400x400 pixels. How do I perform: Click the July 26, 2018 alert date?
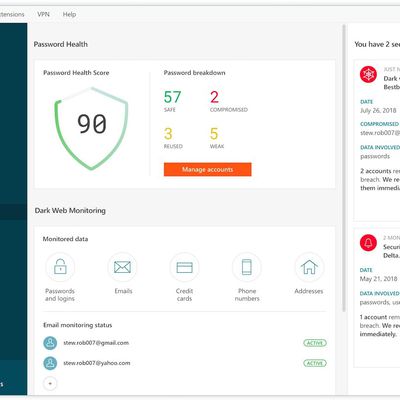378,110
